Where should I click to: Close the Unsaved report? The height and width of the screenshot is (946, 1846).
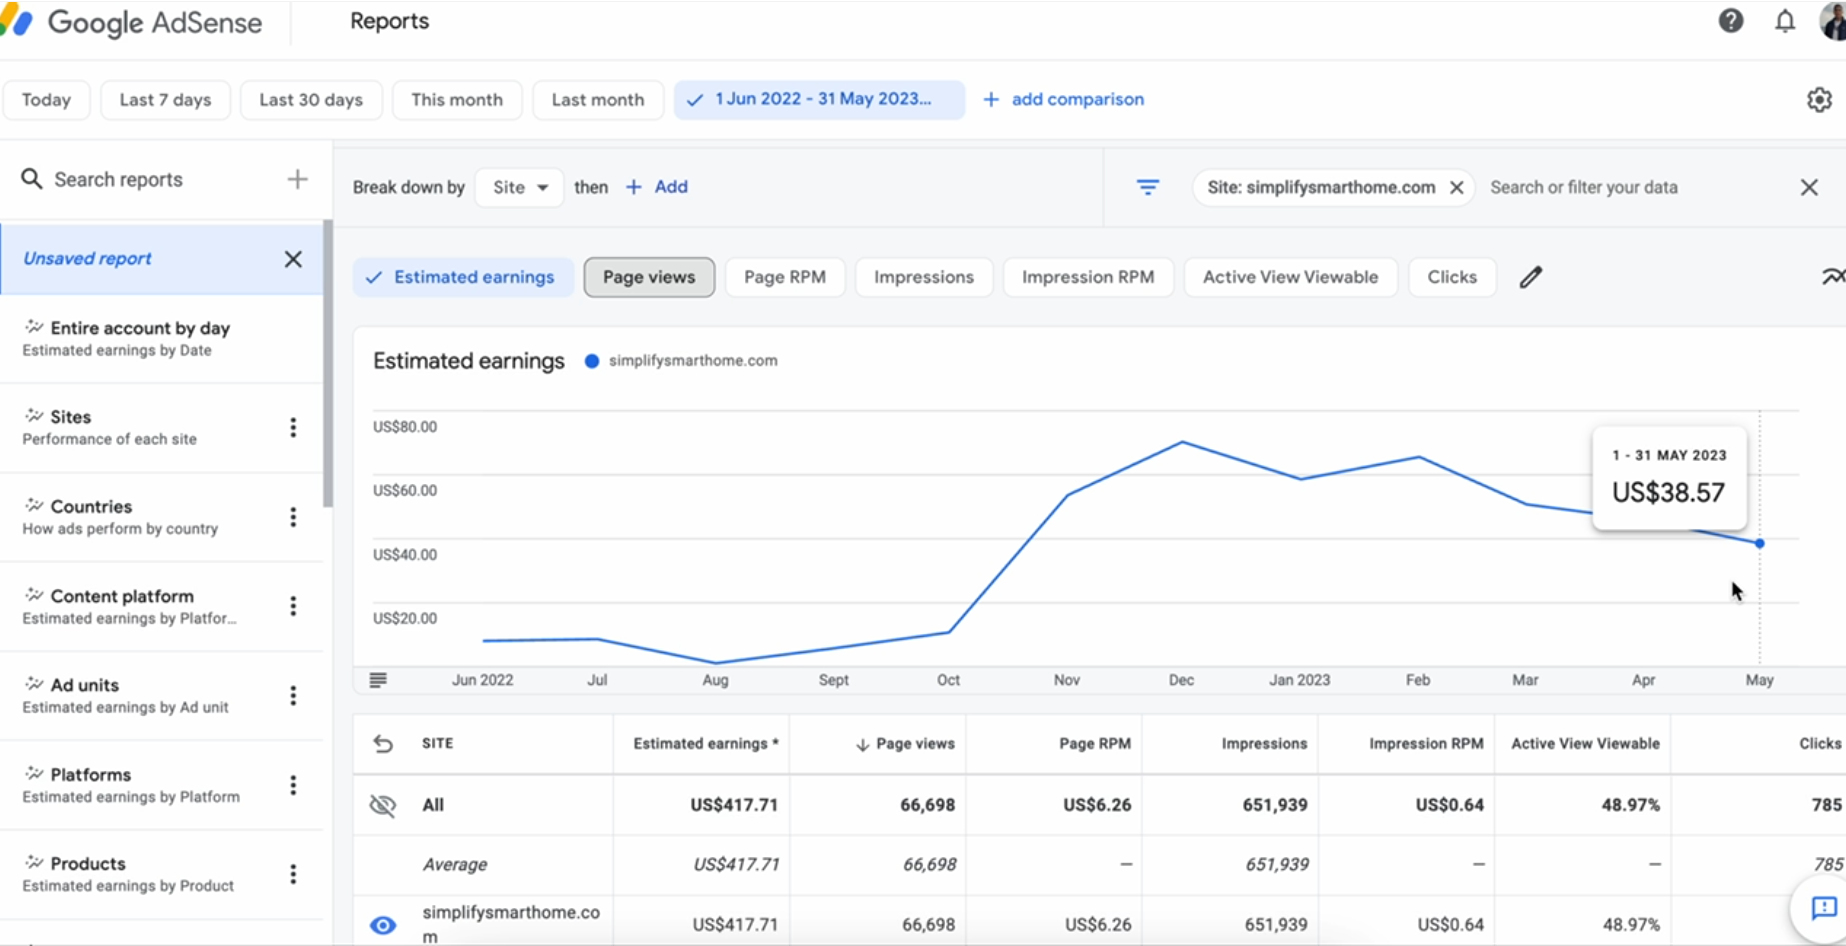[x=293, y=259]
